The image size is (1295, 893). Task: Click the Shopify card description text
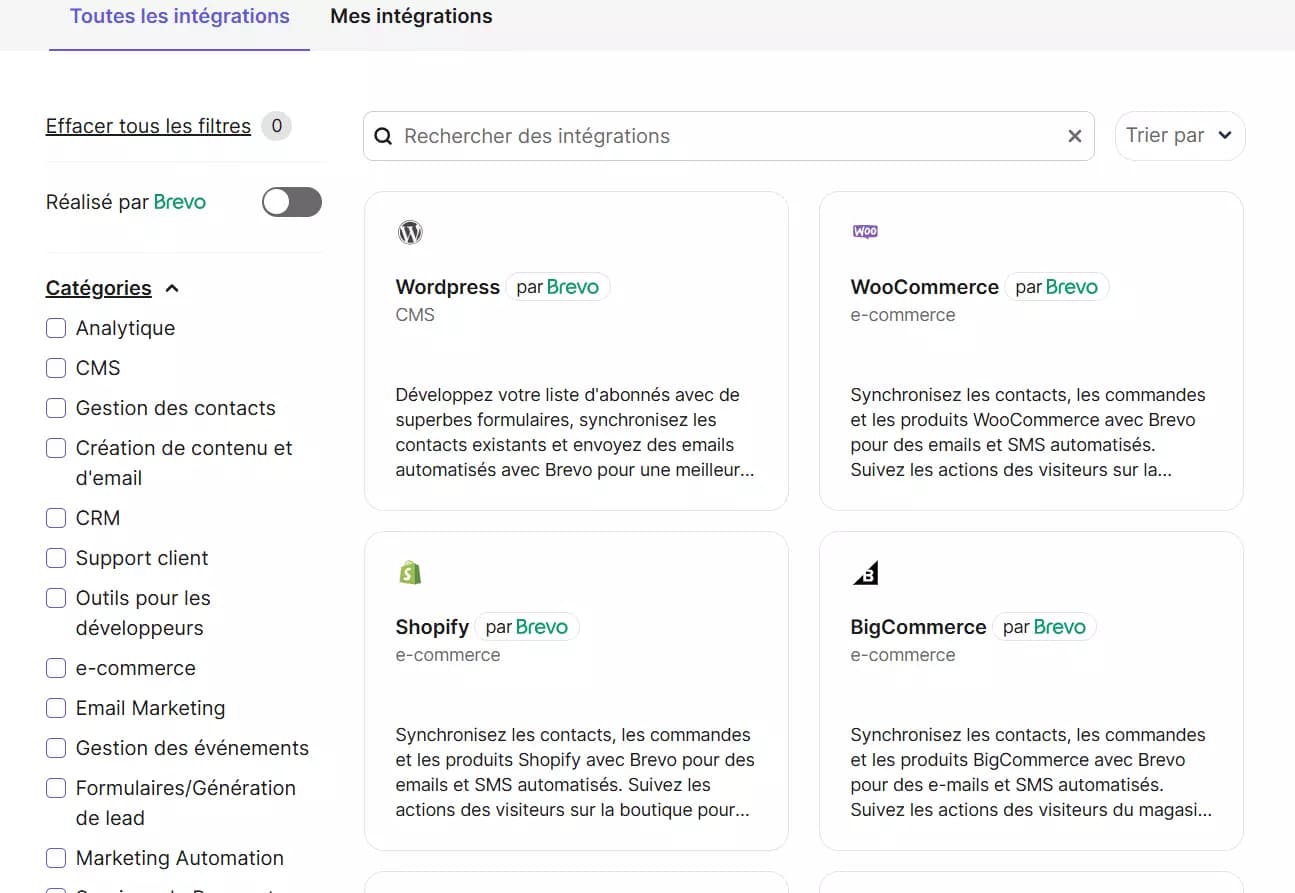point(575,772)
